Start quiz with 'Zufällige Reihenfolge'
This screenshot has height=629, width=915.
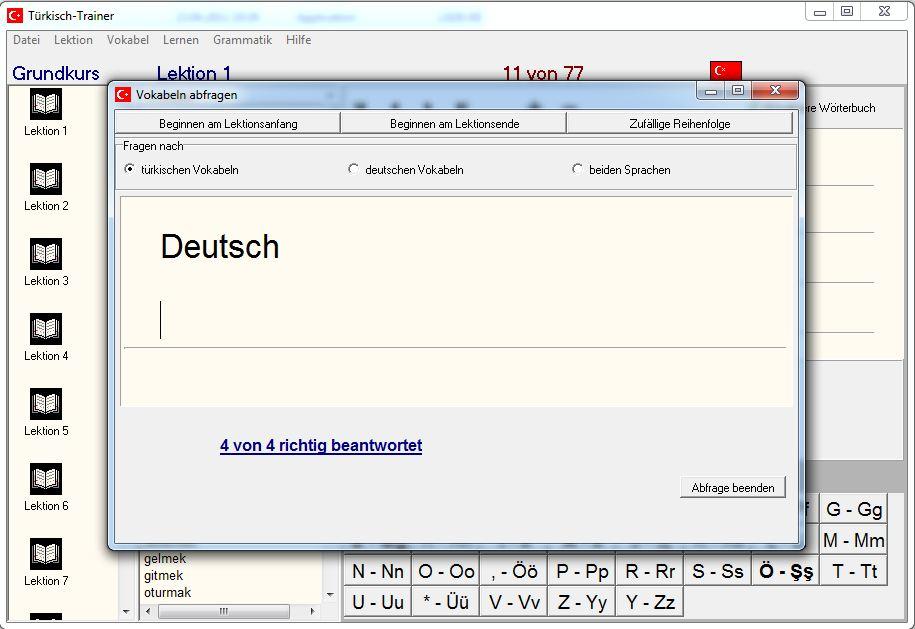pyautogui.click(x=680, y=124)
